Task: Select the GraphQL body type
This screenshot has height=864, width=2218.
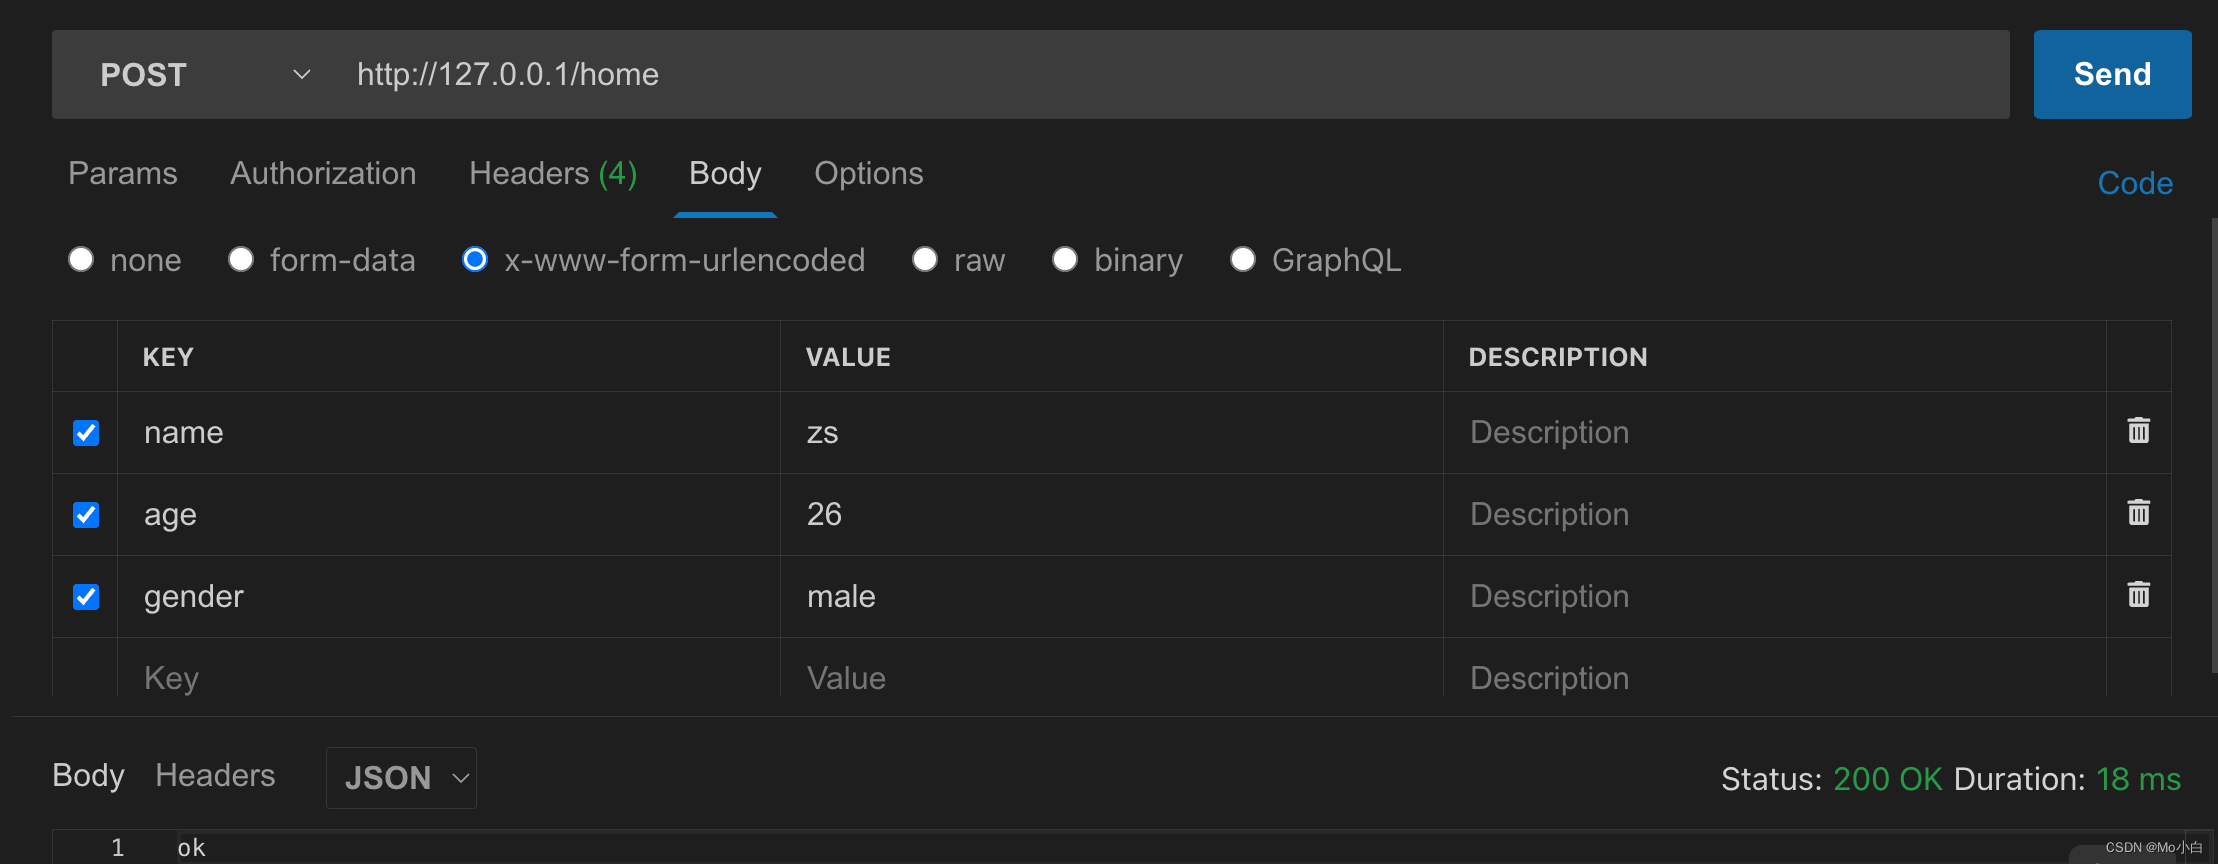Action: tap(1243, 259)
